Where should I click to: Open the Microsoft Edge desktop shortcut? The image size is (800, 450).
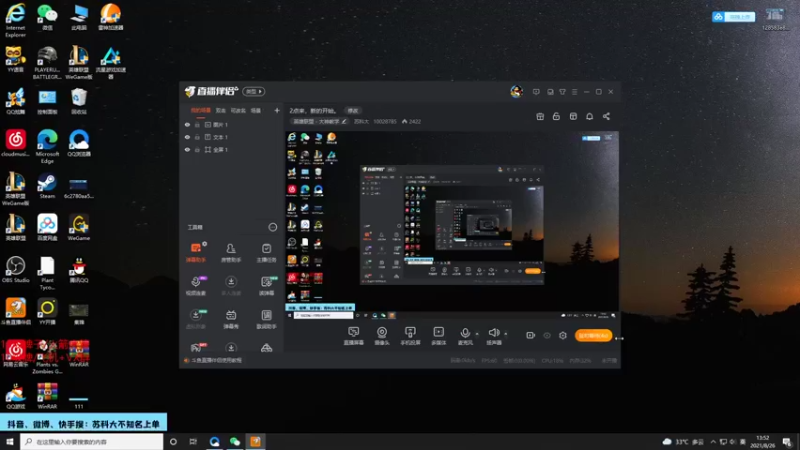click(47, 146)
